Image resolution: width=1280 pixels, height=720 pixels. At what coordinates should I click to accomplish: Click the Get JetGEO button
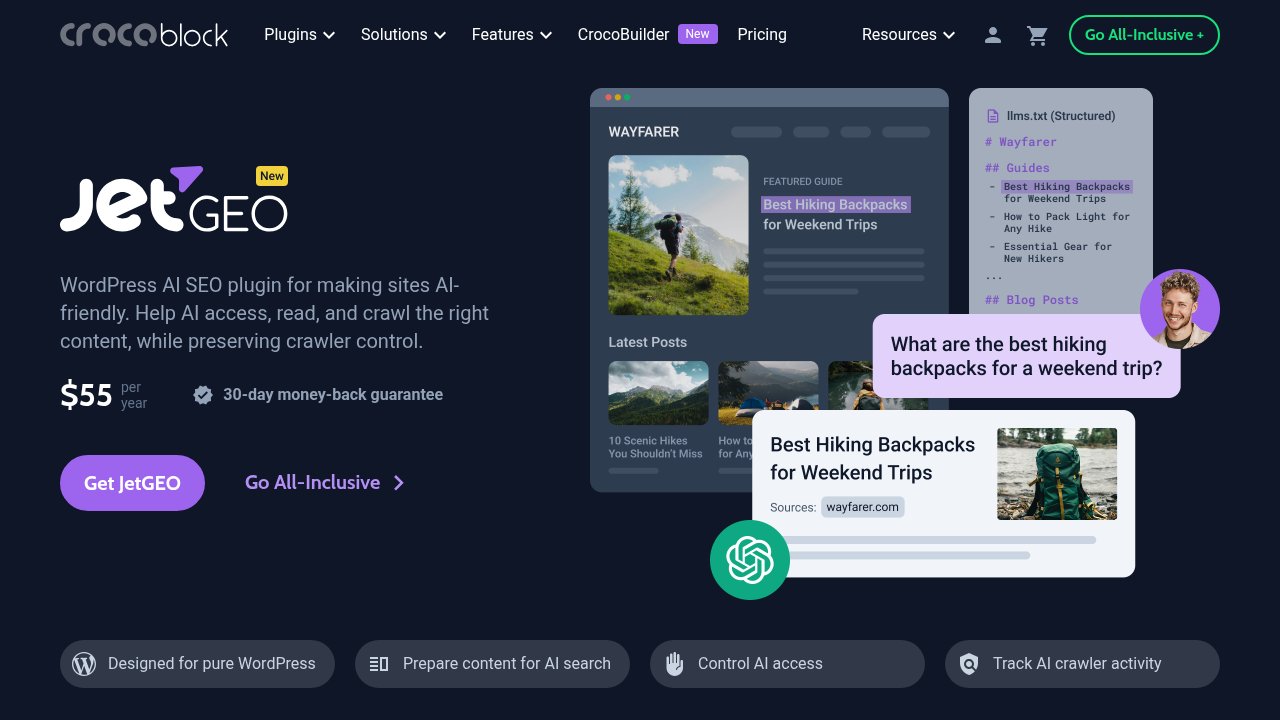[132, 483]
